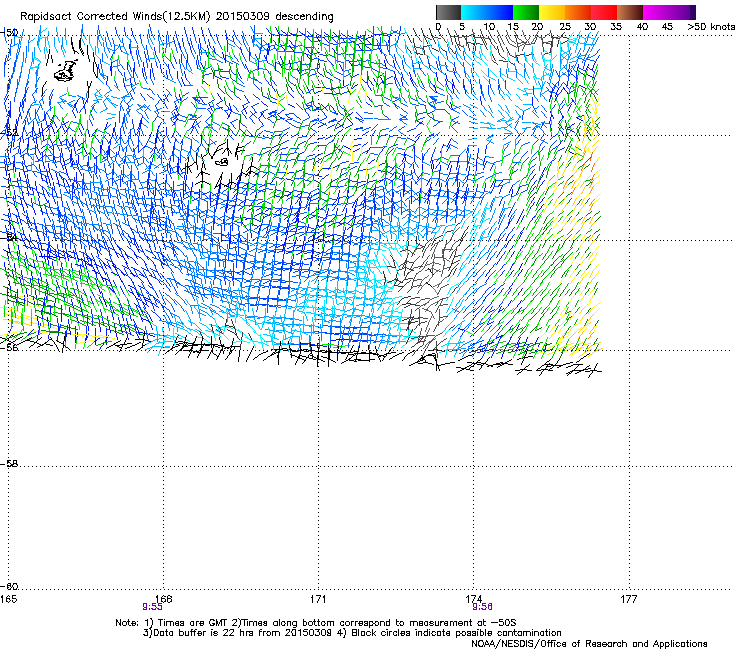Click the brown 35-40 knots legend band

pyautogui.click(x=630, y=12)
